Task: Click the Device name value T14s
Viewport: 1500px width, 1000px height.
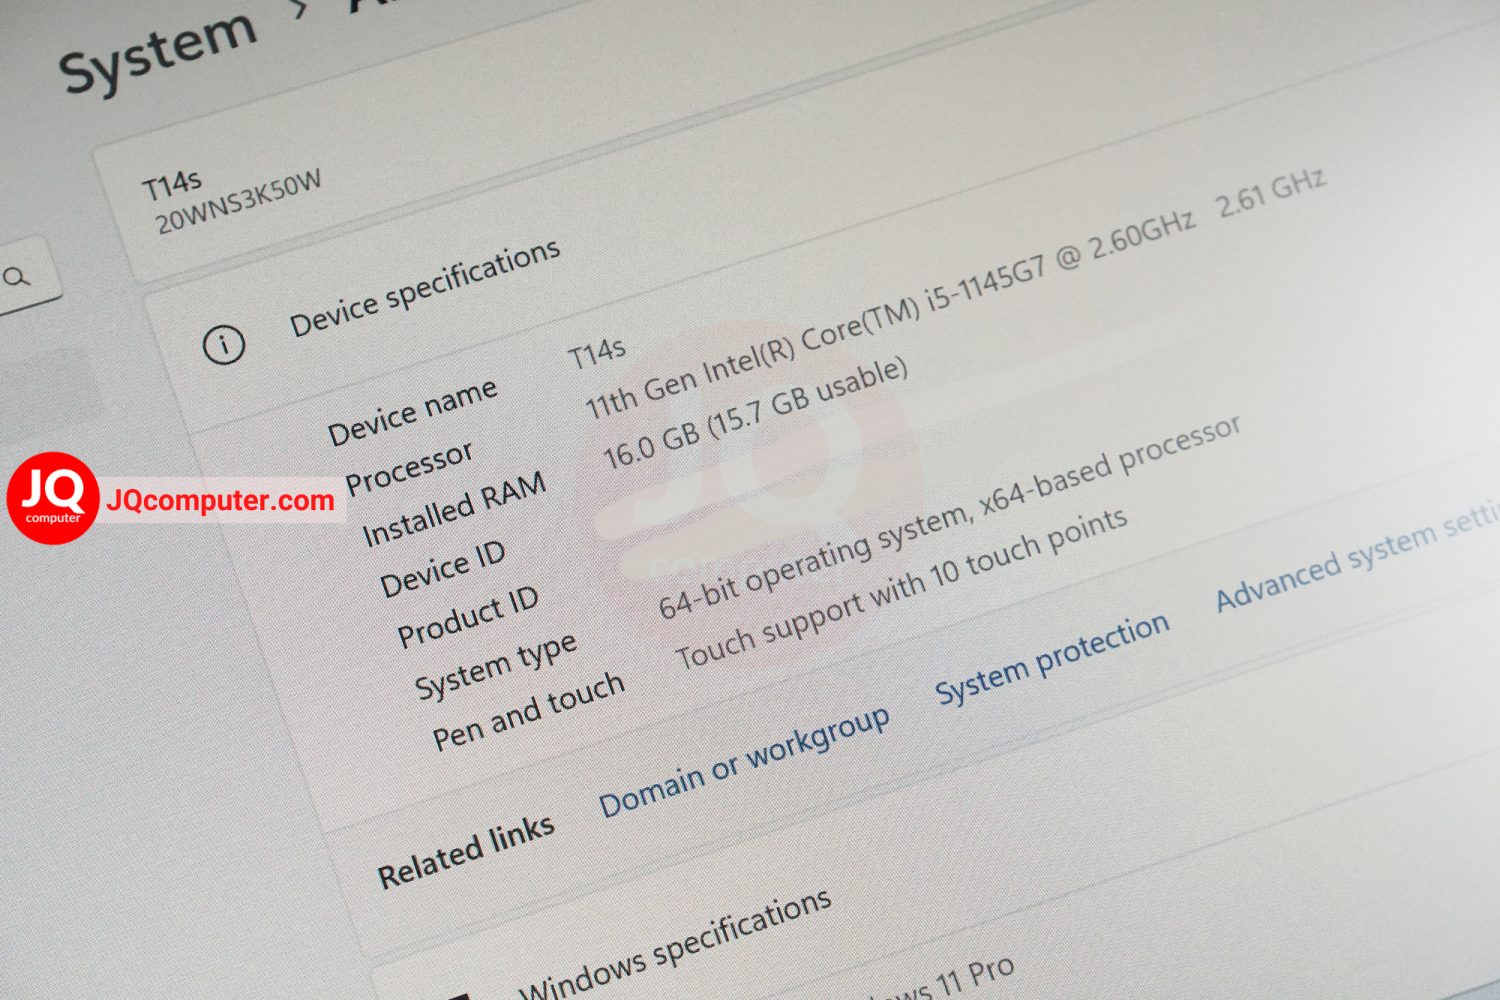Action: (596, 354)
